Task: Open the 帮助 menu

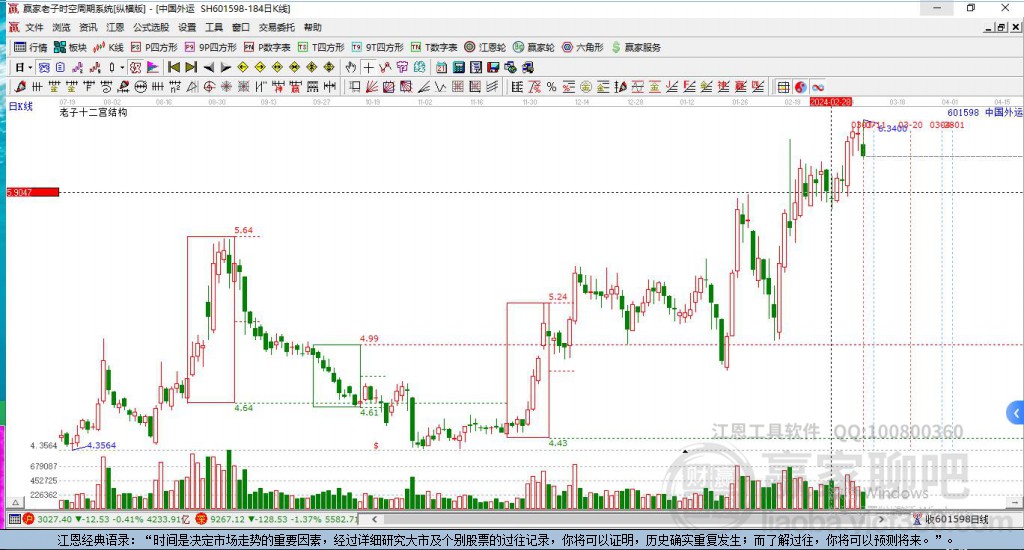Action: [x=312, y=27]
